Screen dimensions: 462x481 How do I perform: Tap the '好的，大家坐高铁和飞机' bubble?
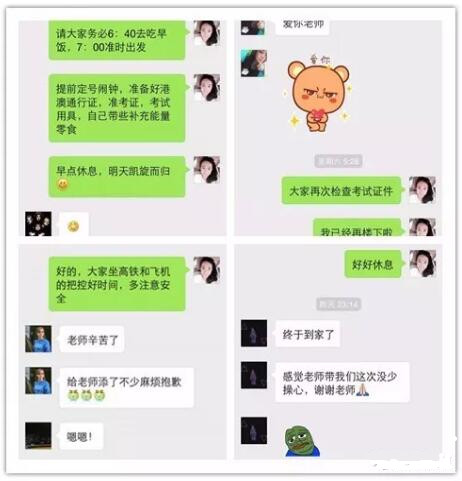click(x=117, y=284)
